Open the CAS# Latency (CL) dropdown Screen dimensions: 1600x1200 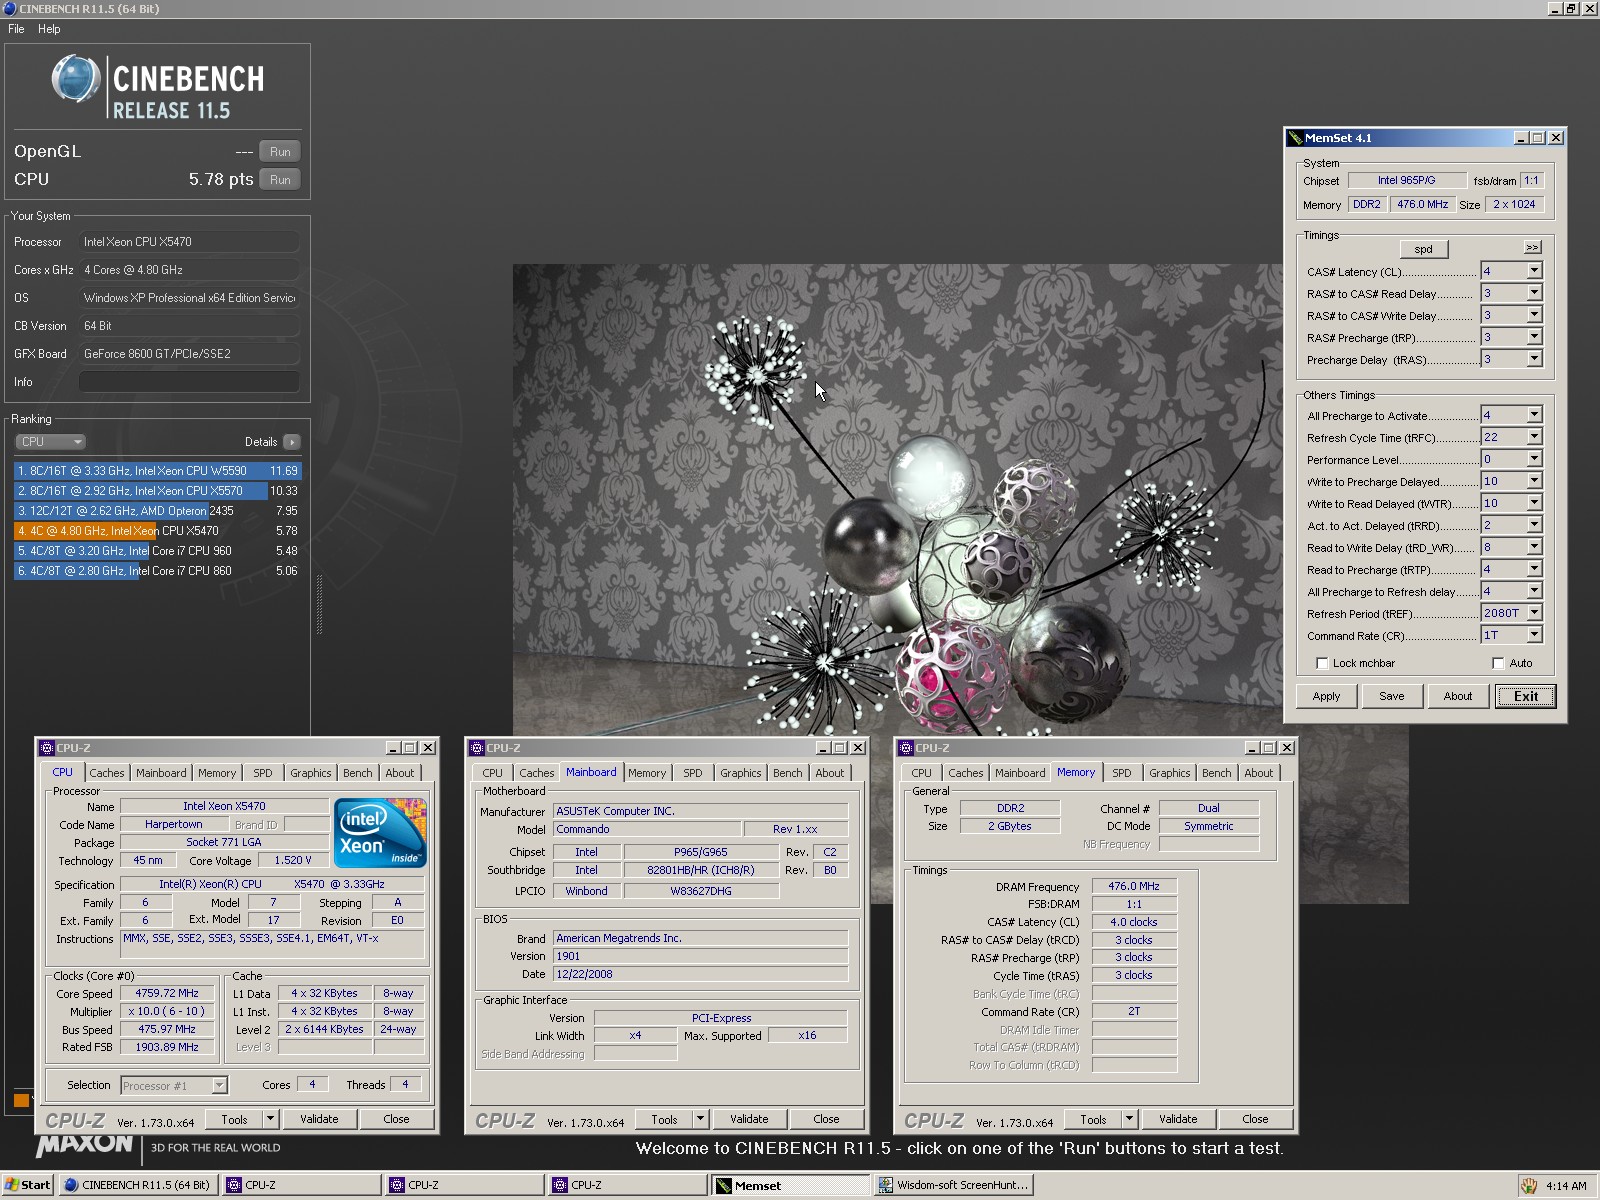coord(1534,271)
